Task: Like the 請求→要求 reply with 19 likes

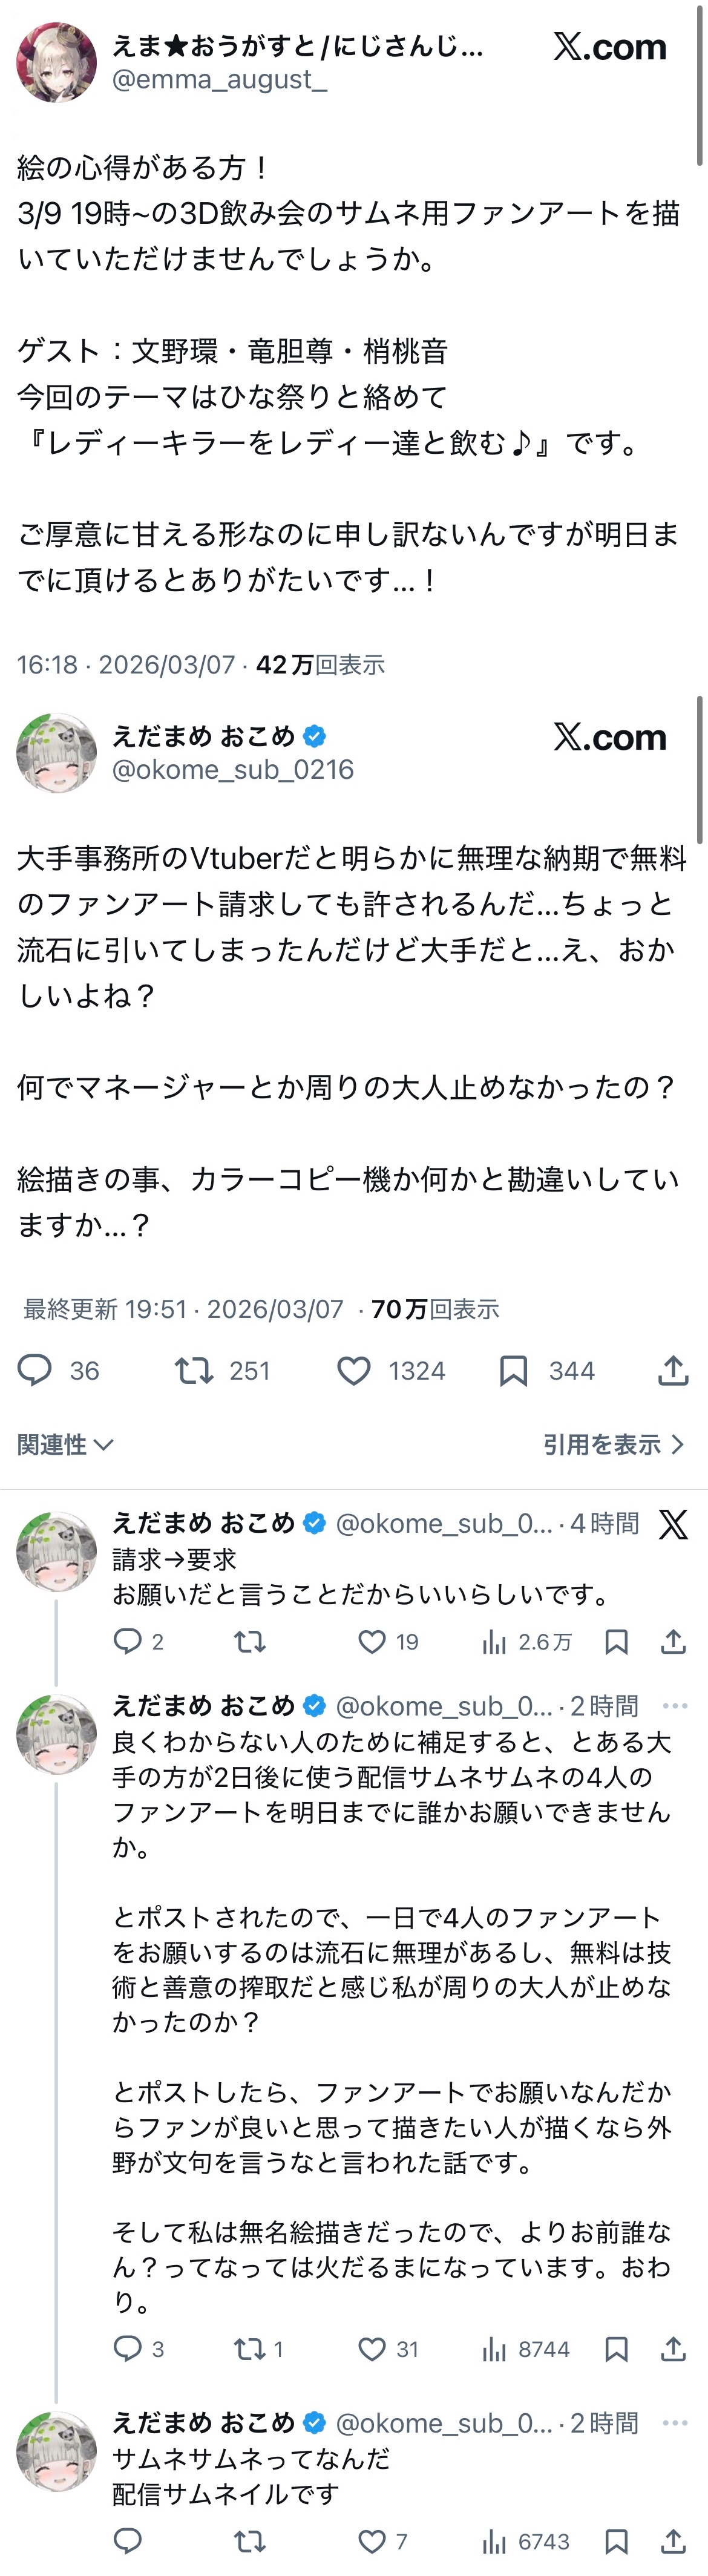Action: pos(372,1641)
